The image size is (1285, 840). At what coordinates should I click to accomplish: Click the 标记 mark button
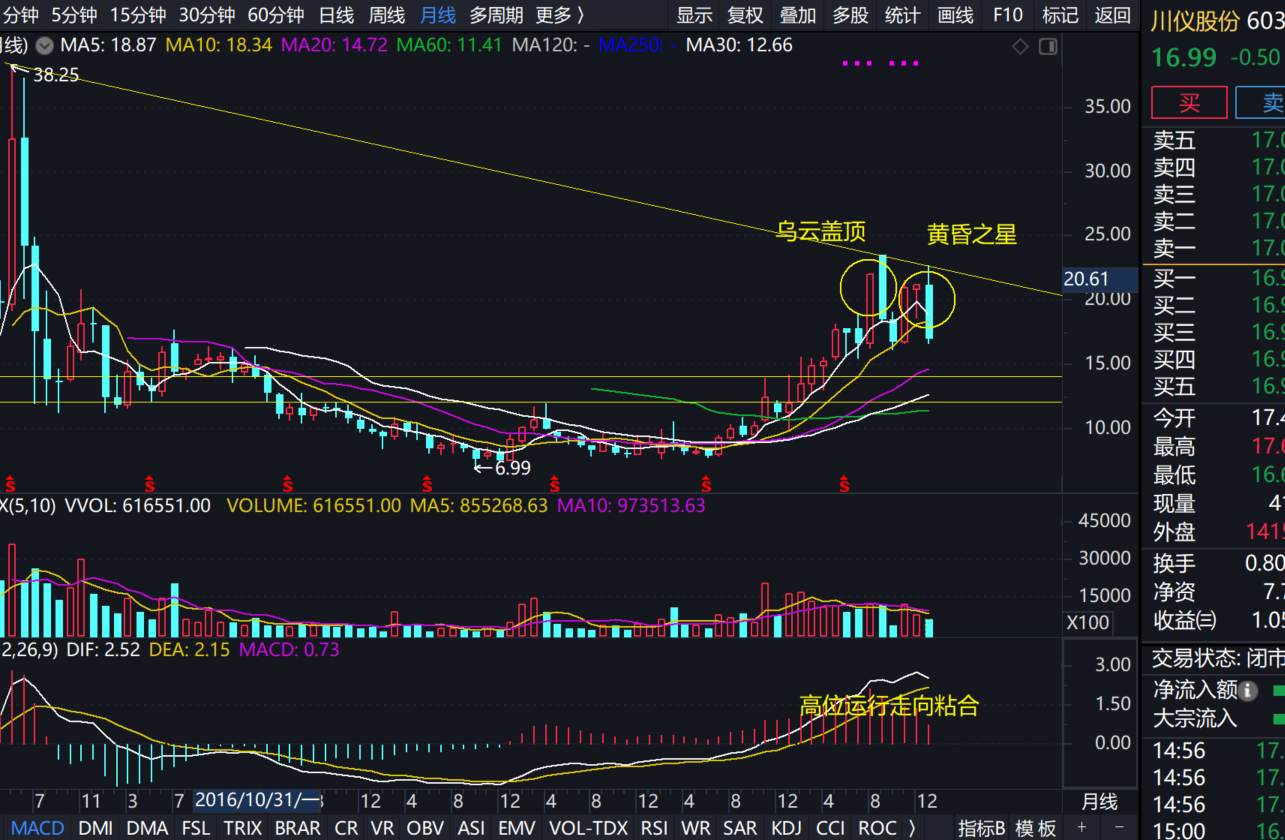pyautogui.click(x=1060, y=15)
